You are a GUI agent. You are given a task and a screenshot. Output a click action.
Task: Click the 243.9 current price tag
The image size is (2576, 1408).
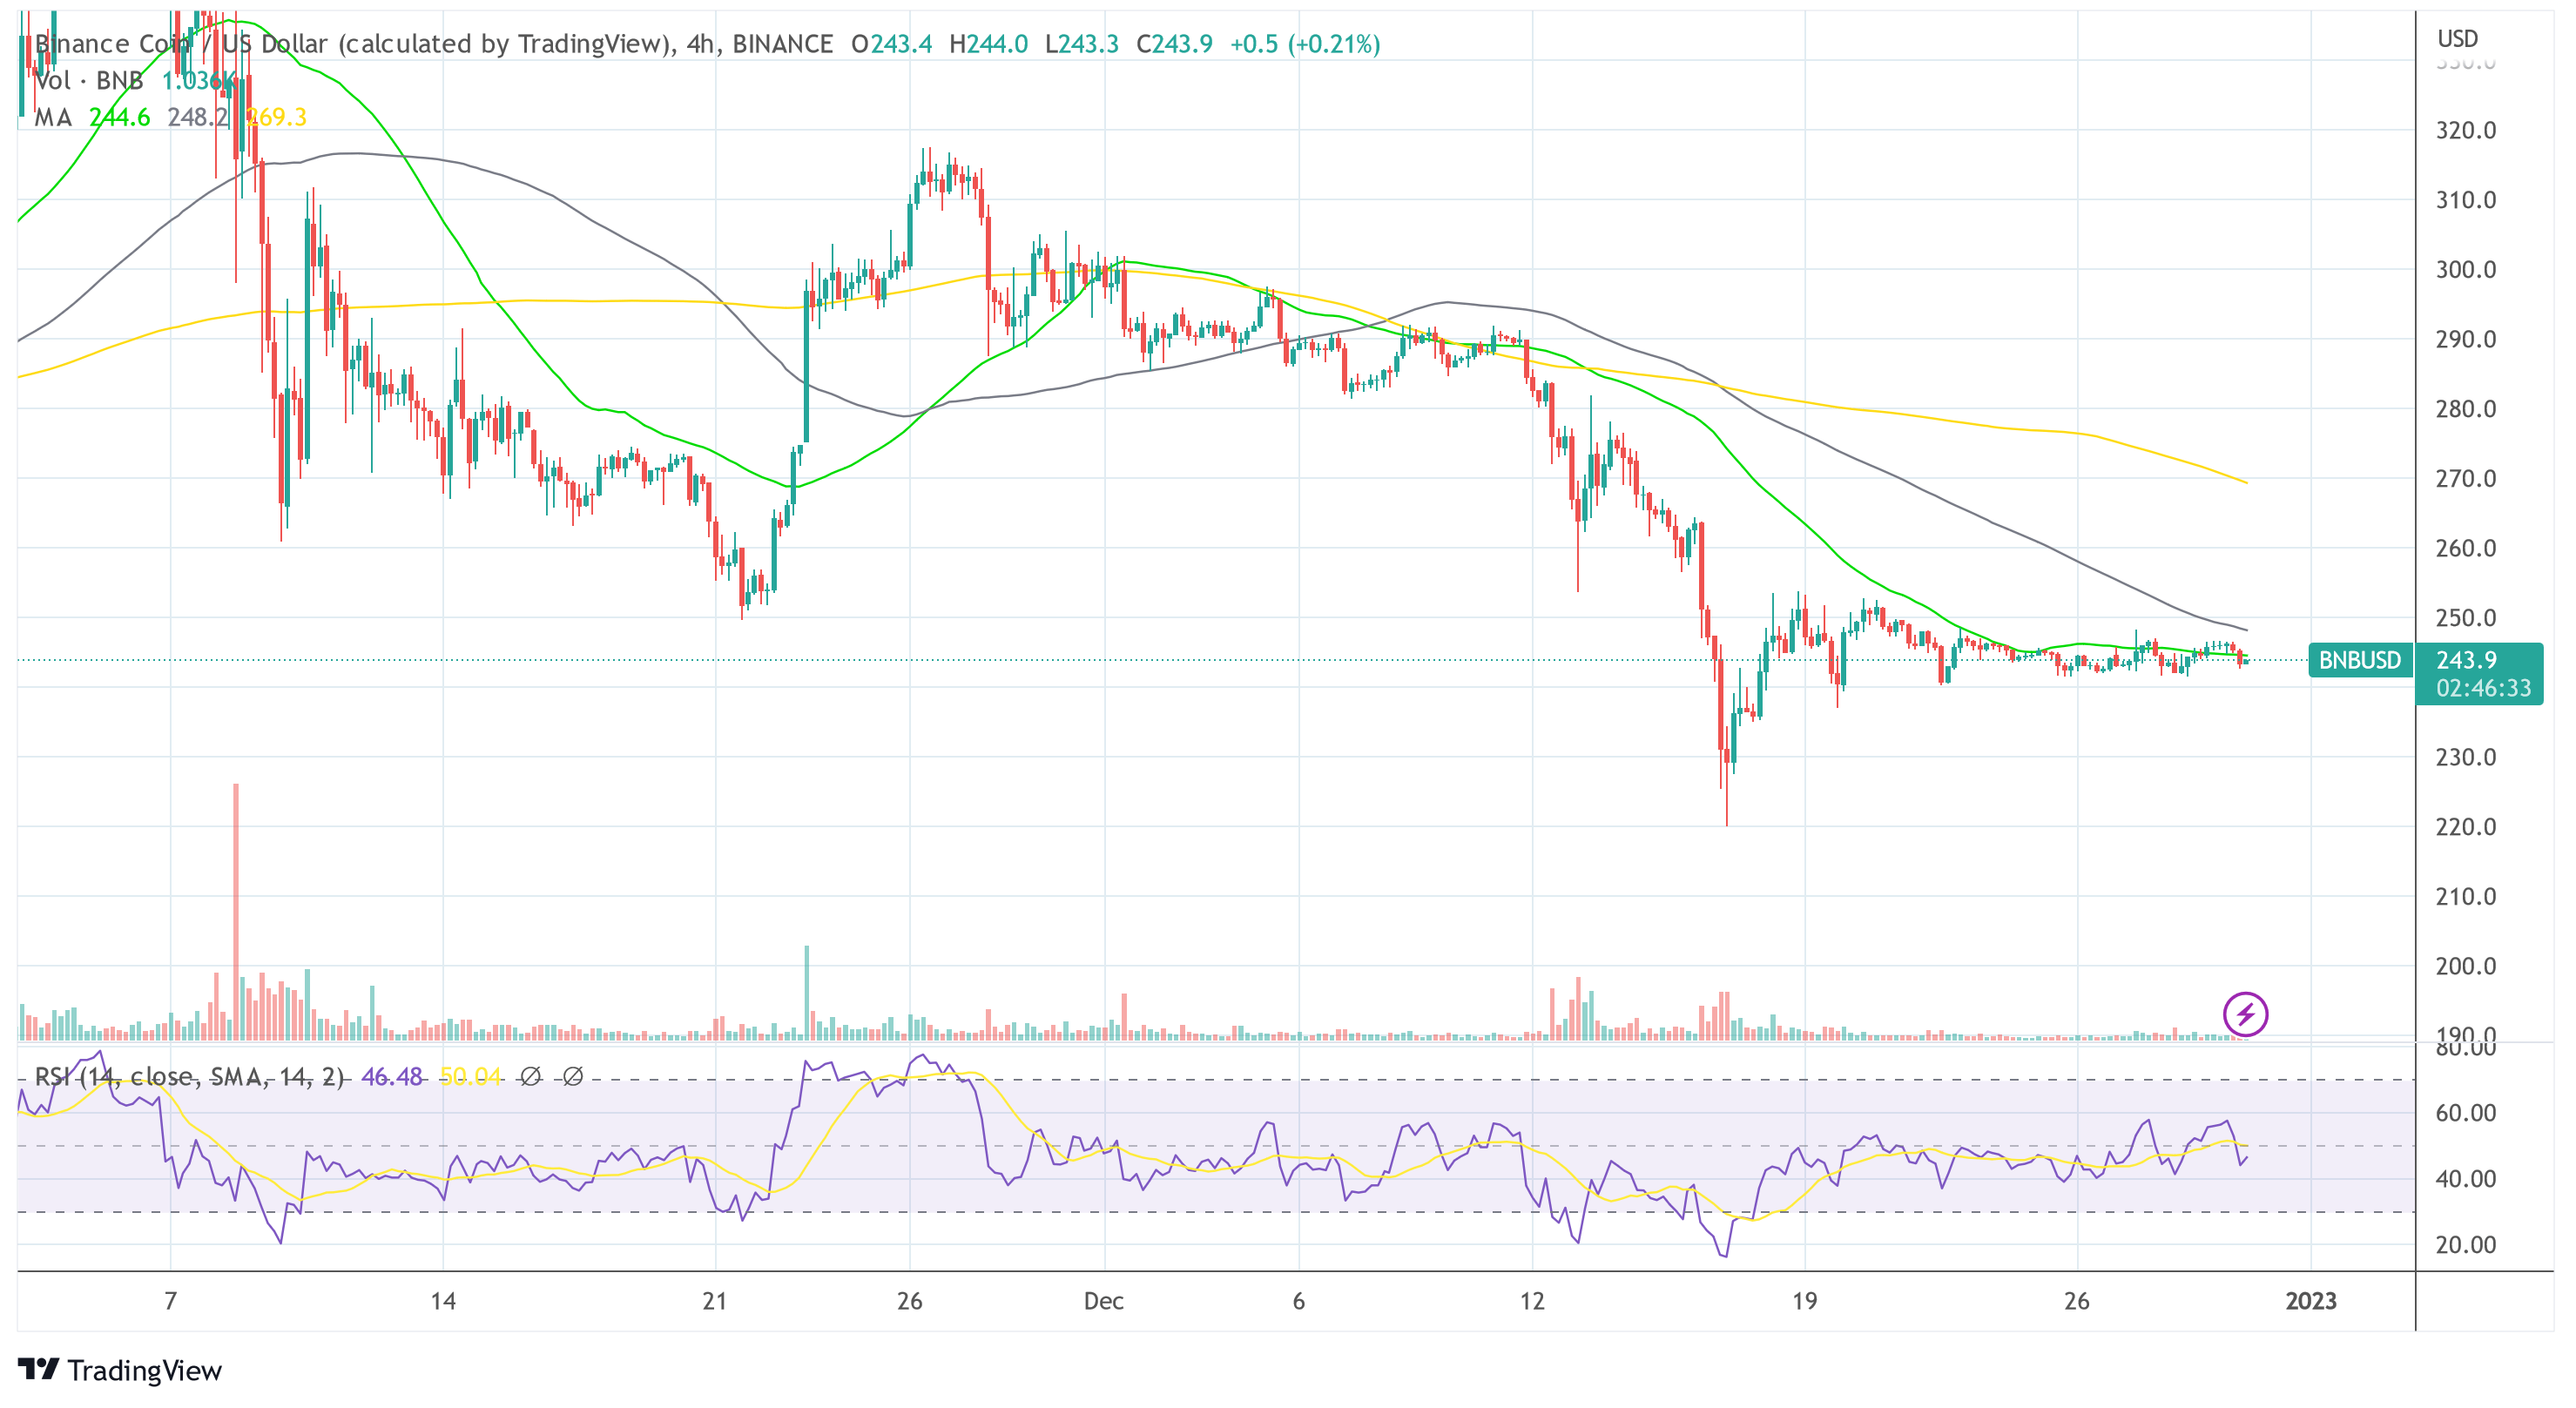click(2466, 660)
